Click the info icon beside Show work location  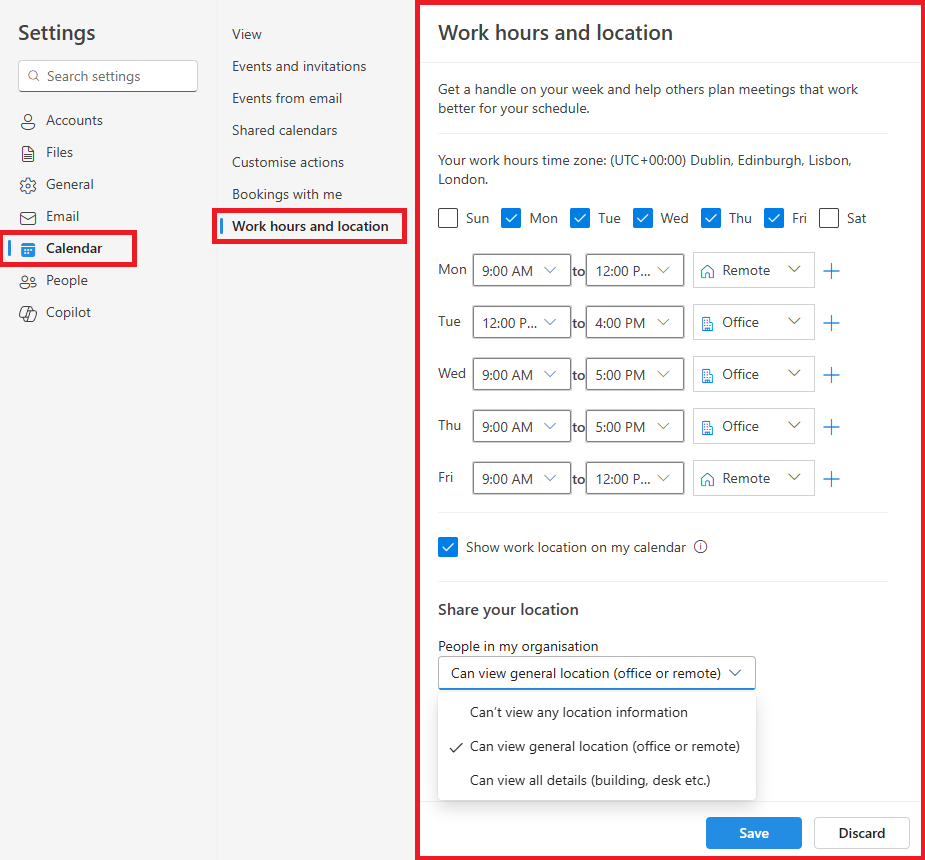pos(701,547)
